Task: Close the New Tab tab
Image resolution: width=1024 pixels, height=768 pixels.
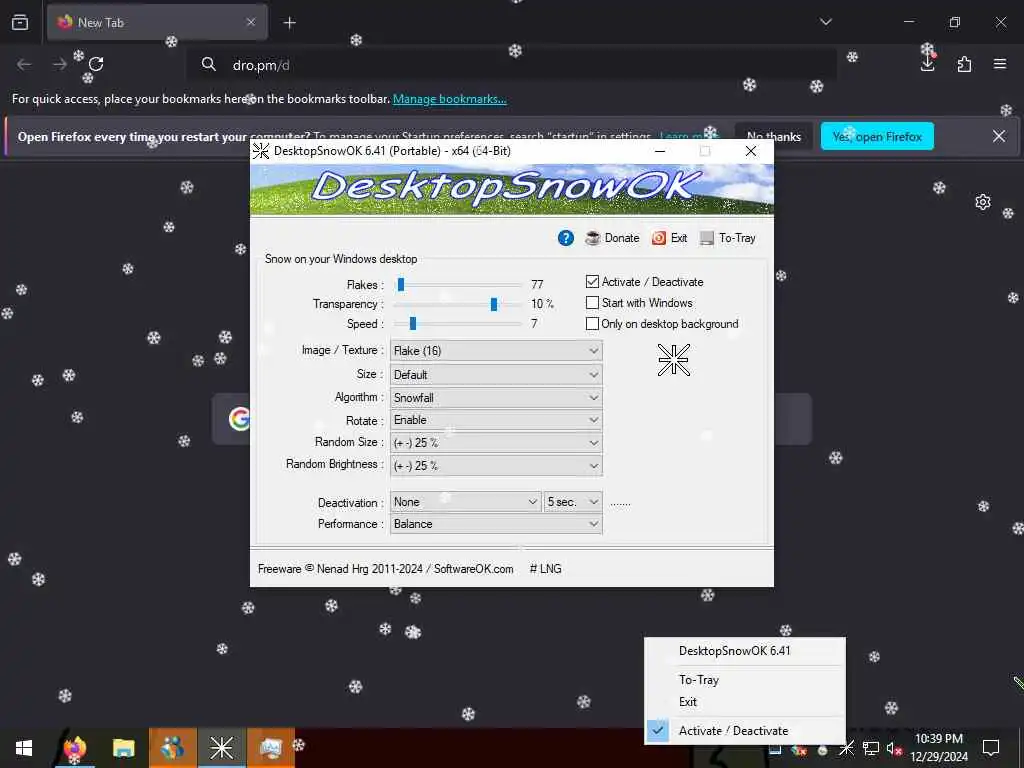Action: pyautogui.click(x=251, y=22)
